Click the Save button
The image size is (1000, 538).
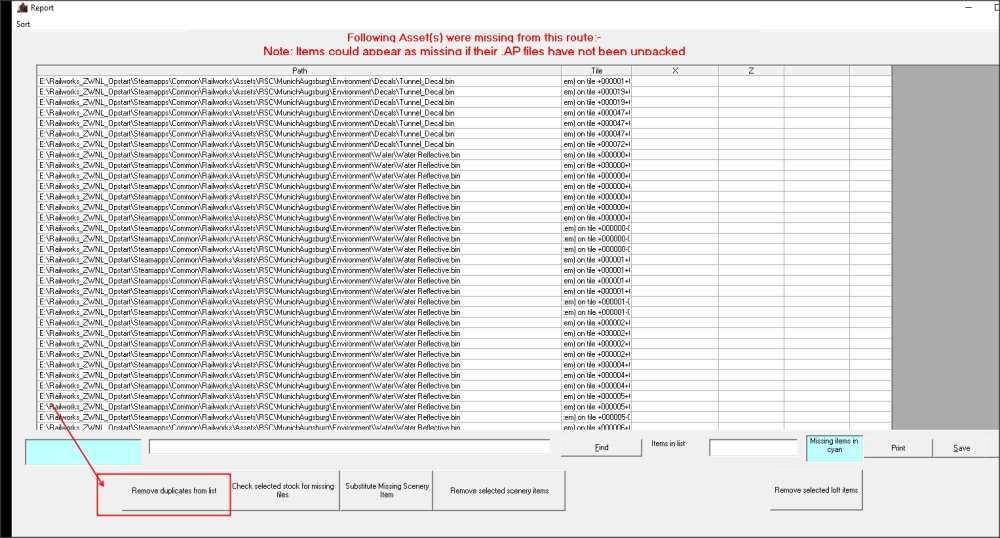(x=961, y=448)
